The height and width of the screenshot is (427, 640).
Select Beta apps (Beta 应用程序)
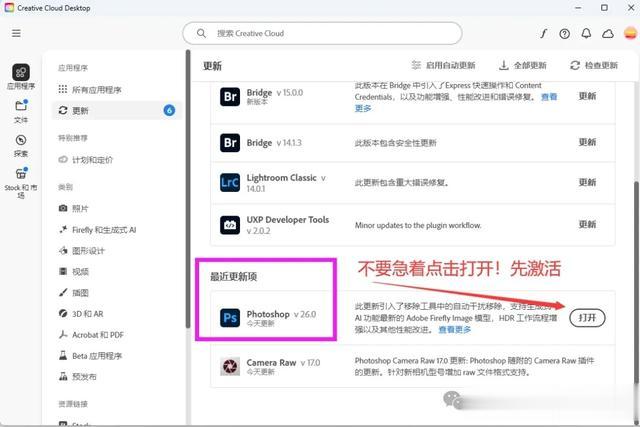[x=90, y=356]
